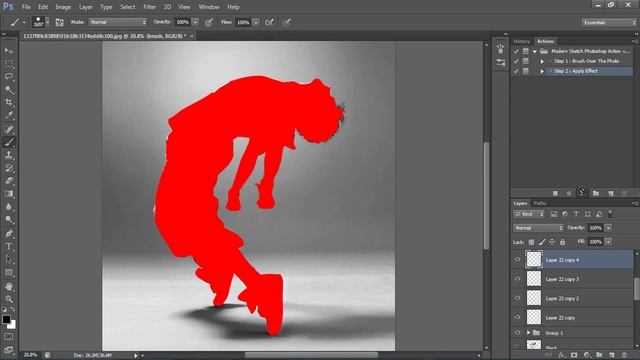Click the background color swatch
This screenshot has height=360, width=640.
13,325
